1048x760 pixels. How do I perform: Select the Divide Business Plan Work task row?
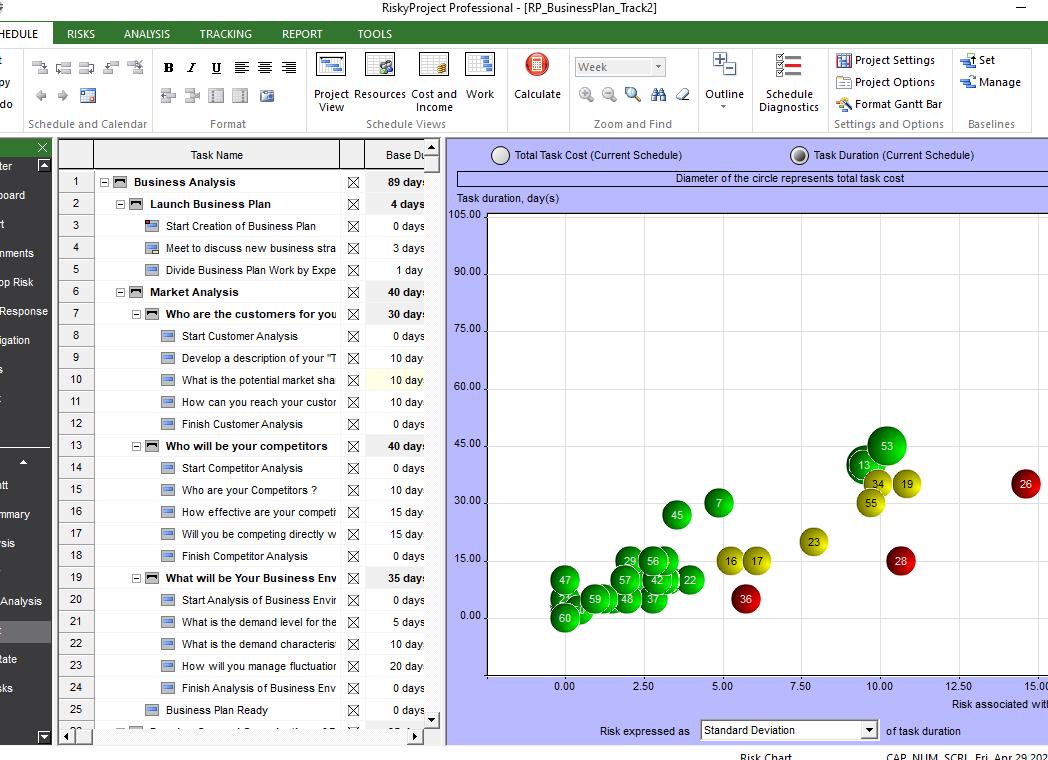pyautogui.click(x=251, y=270)
